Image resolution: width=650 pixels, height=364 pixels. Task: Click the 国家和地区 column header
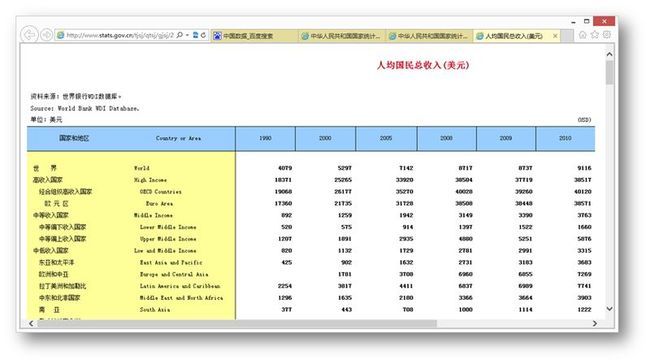74,138
